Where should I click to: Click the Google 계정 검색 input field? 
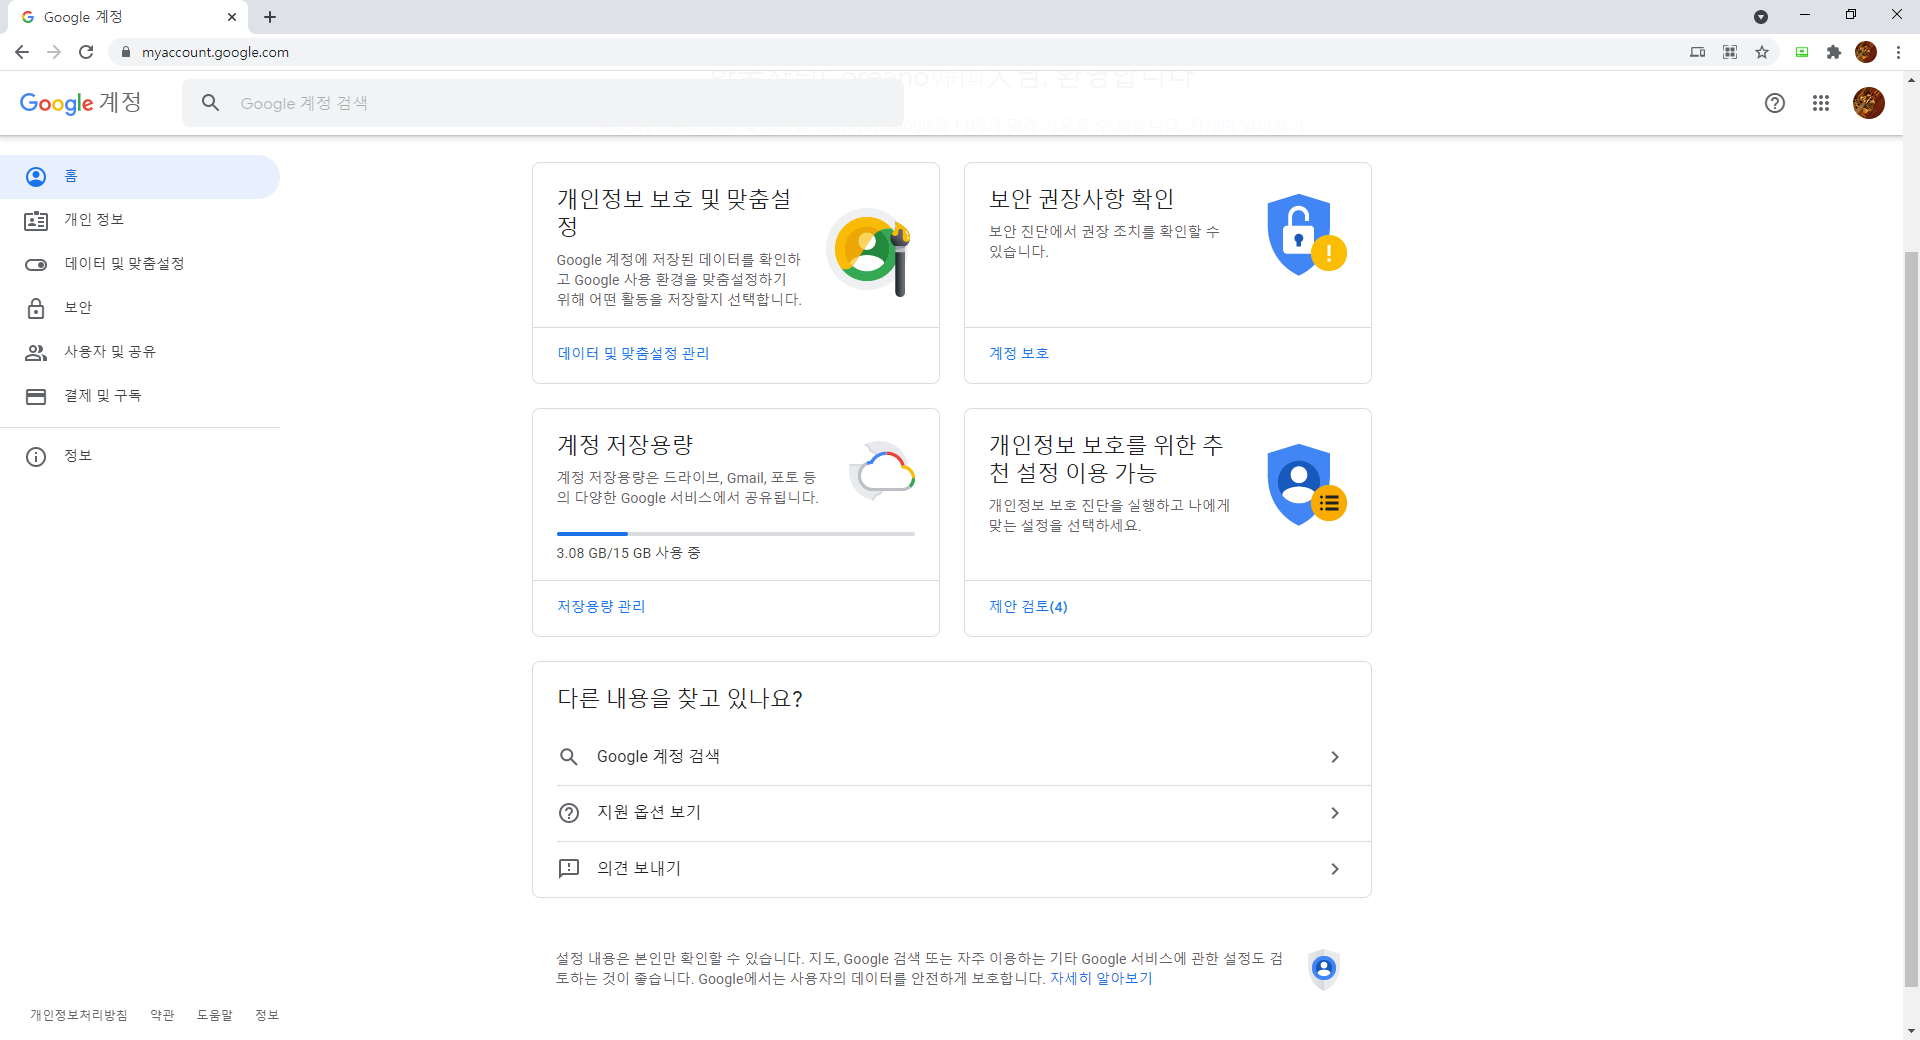(x=543, y=103)
